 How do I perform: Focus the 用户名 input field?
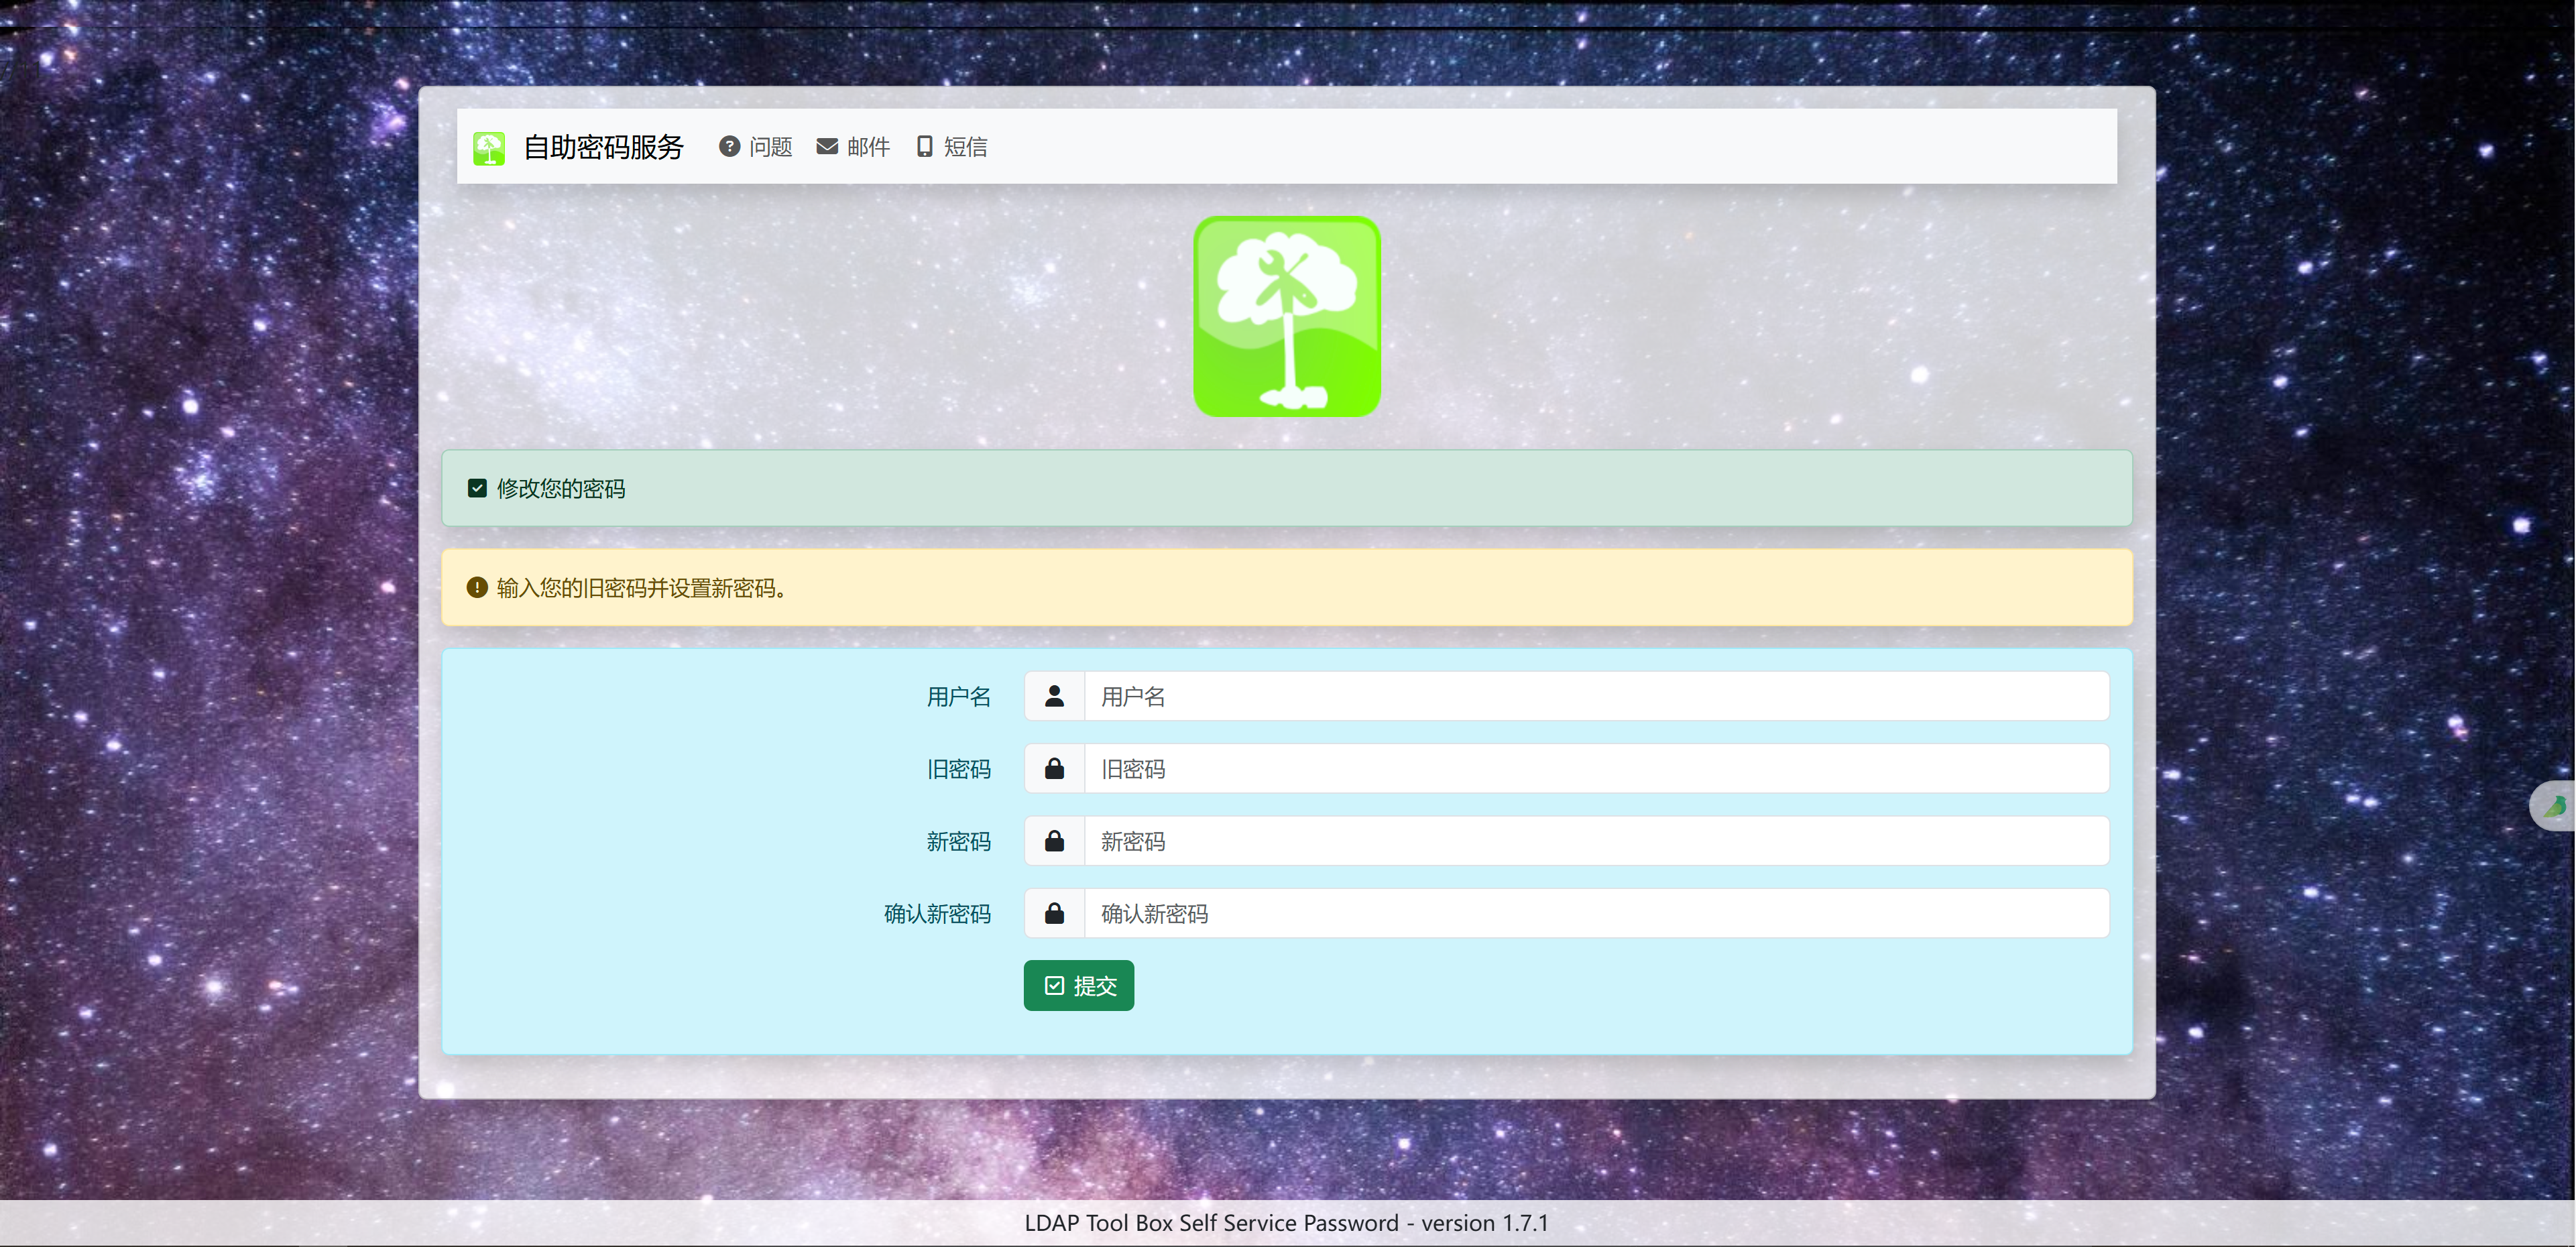tap(1595, 696)
